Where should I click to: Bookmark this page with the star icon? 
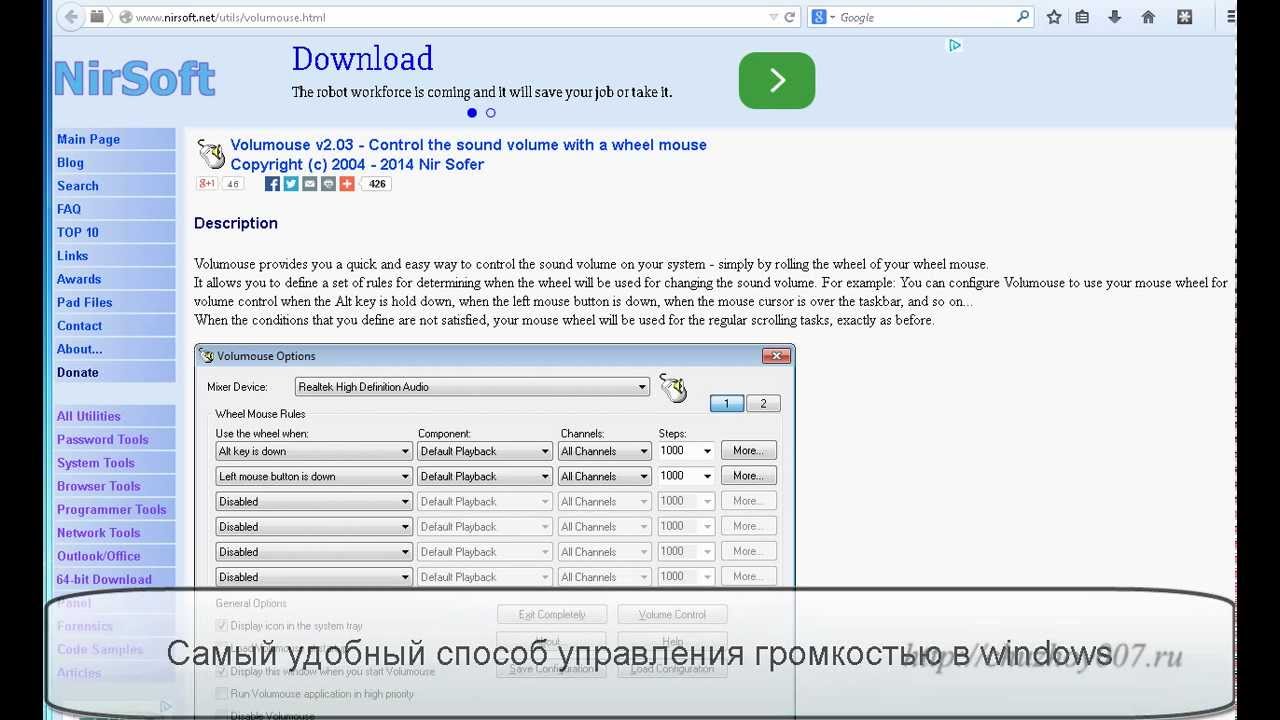1054,17
